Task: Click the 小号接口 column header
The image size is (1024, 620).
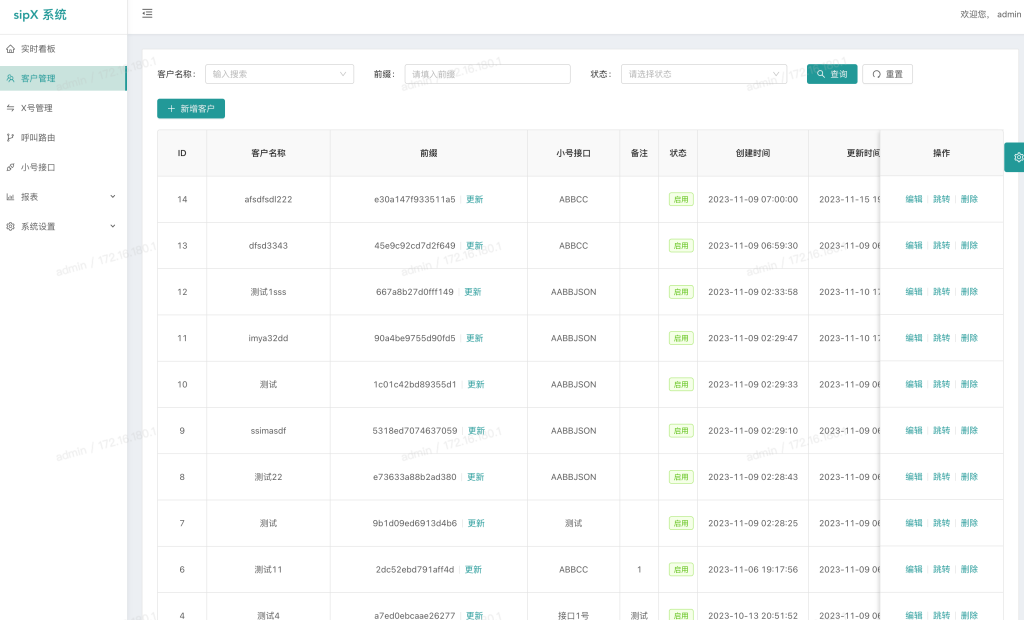Action: pyautogui.click(x=573, y=153)
